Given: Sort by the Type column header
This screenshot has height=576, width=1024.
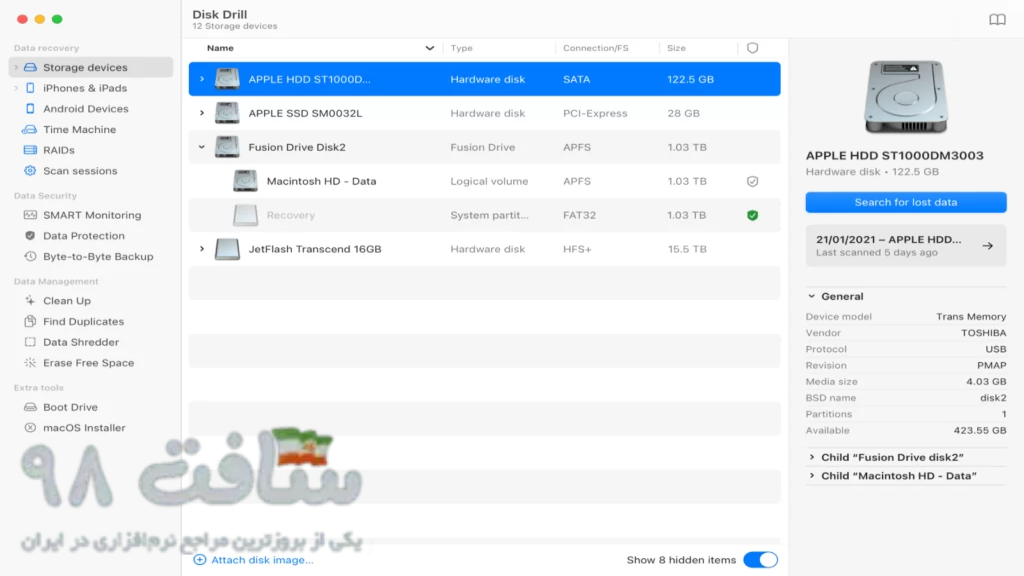Looking at the screenshot, I should (x=461, y=48).
